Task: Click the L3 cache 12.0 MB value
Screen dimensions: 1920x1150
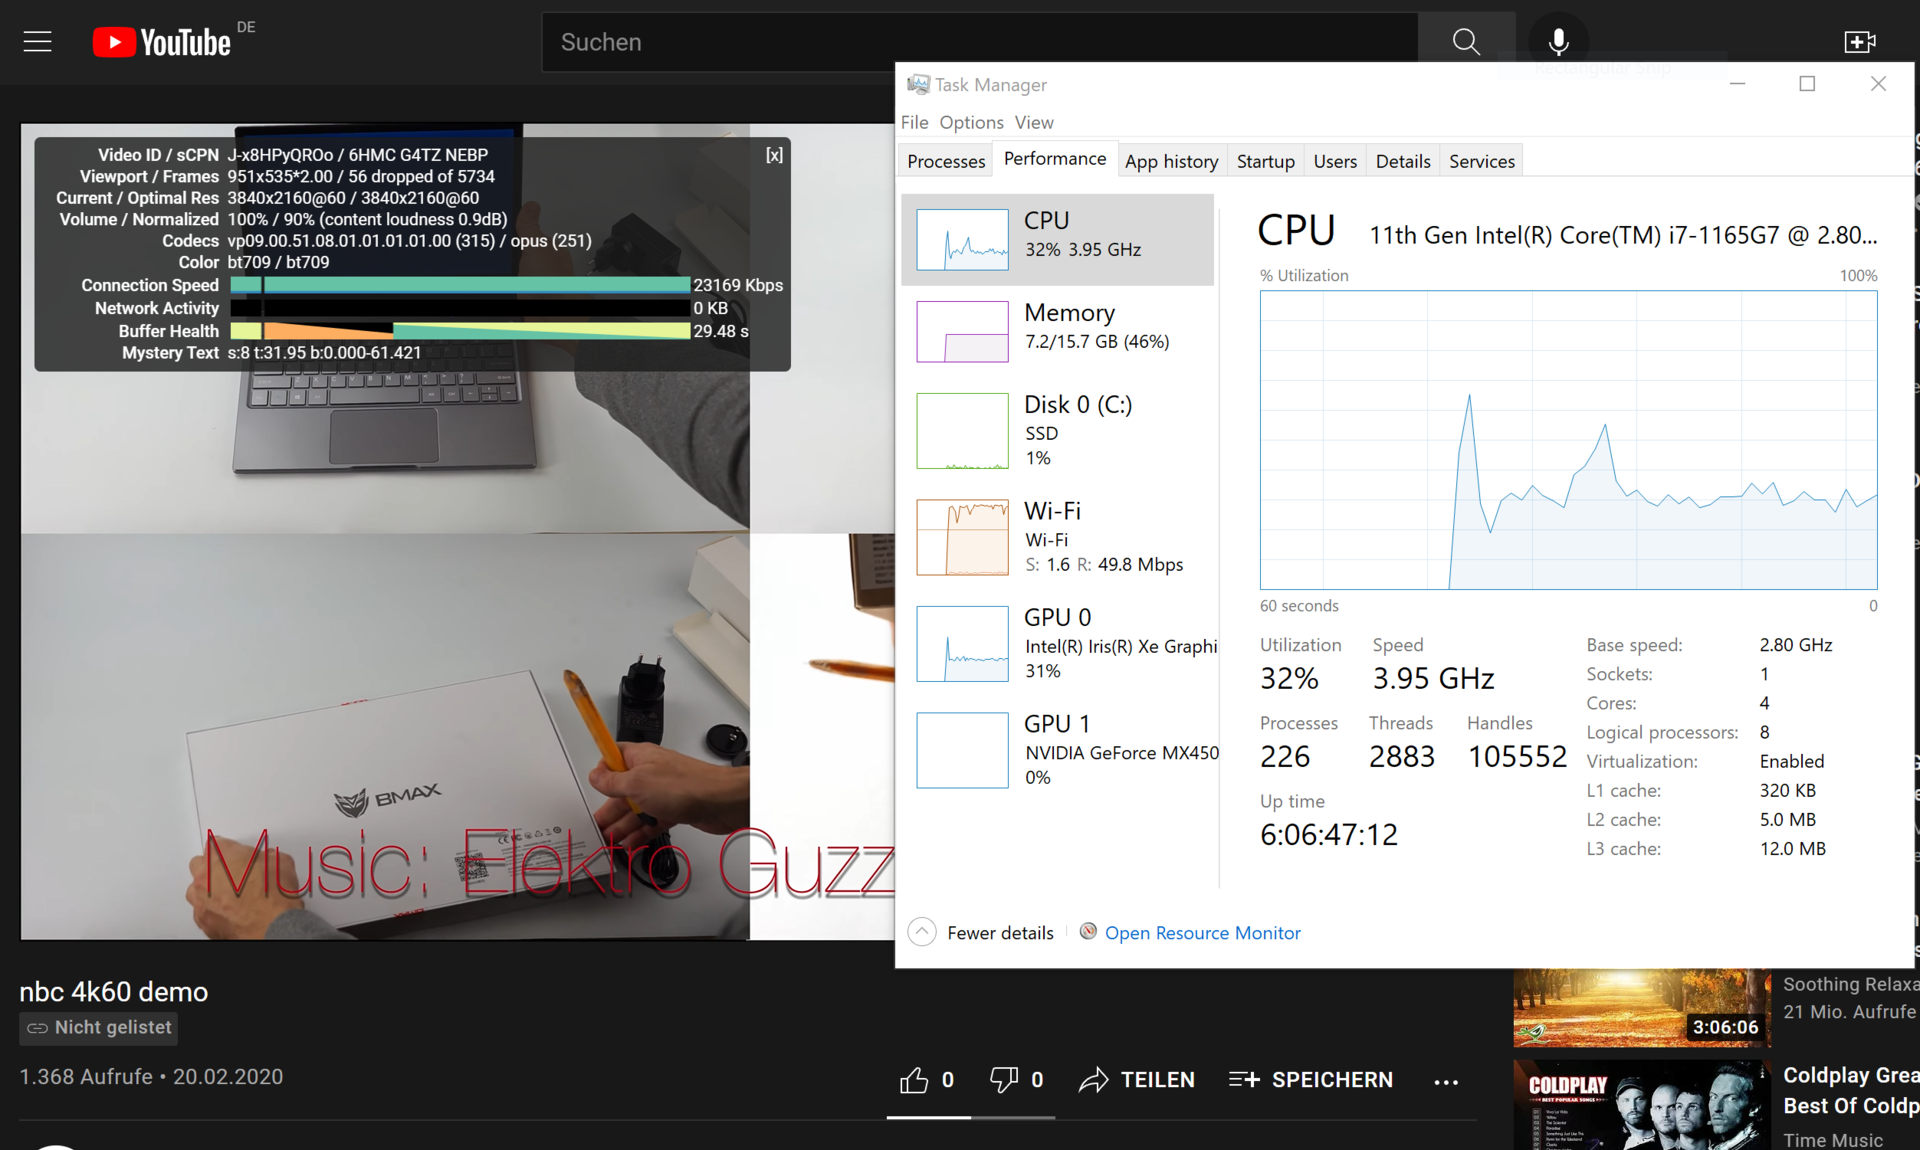Action: tap(1792, 848)
